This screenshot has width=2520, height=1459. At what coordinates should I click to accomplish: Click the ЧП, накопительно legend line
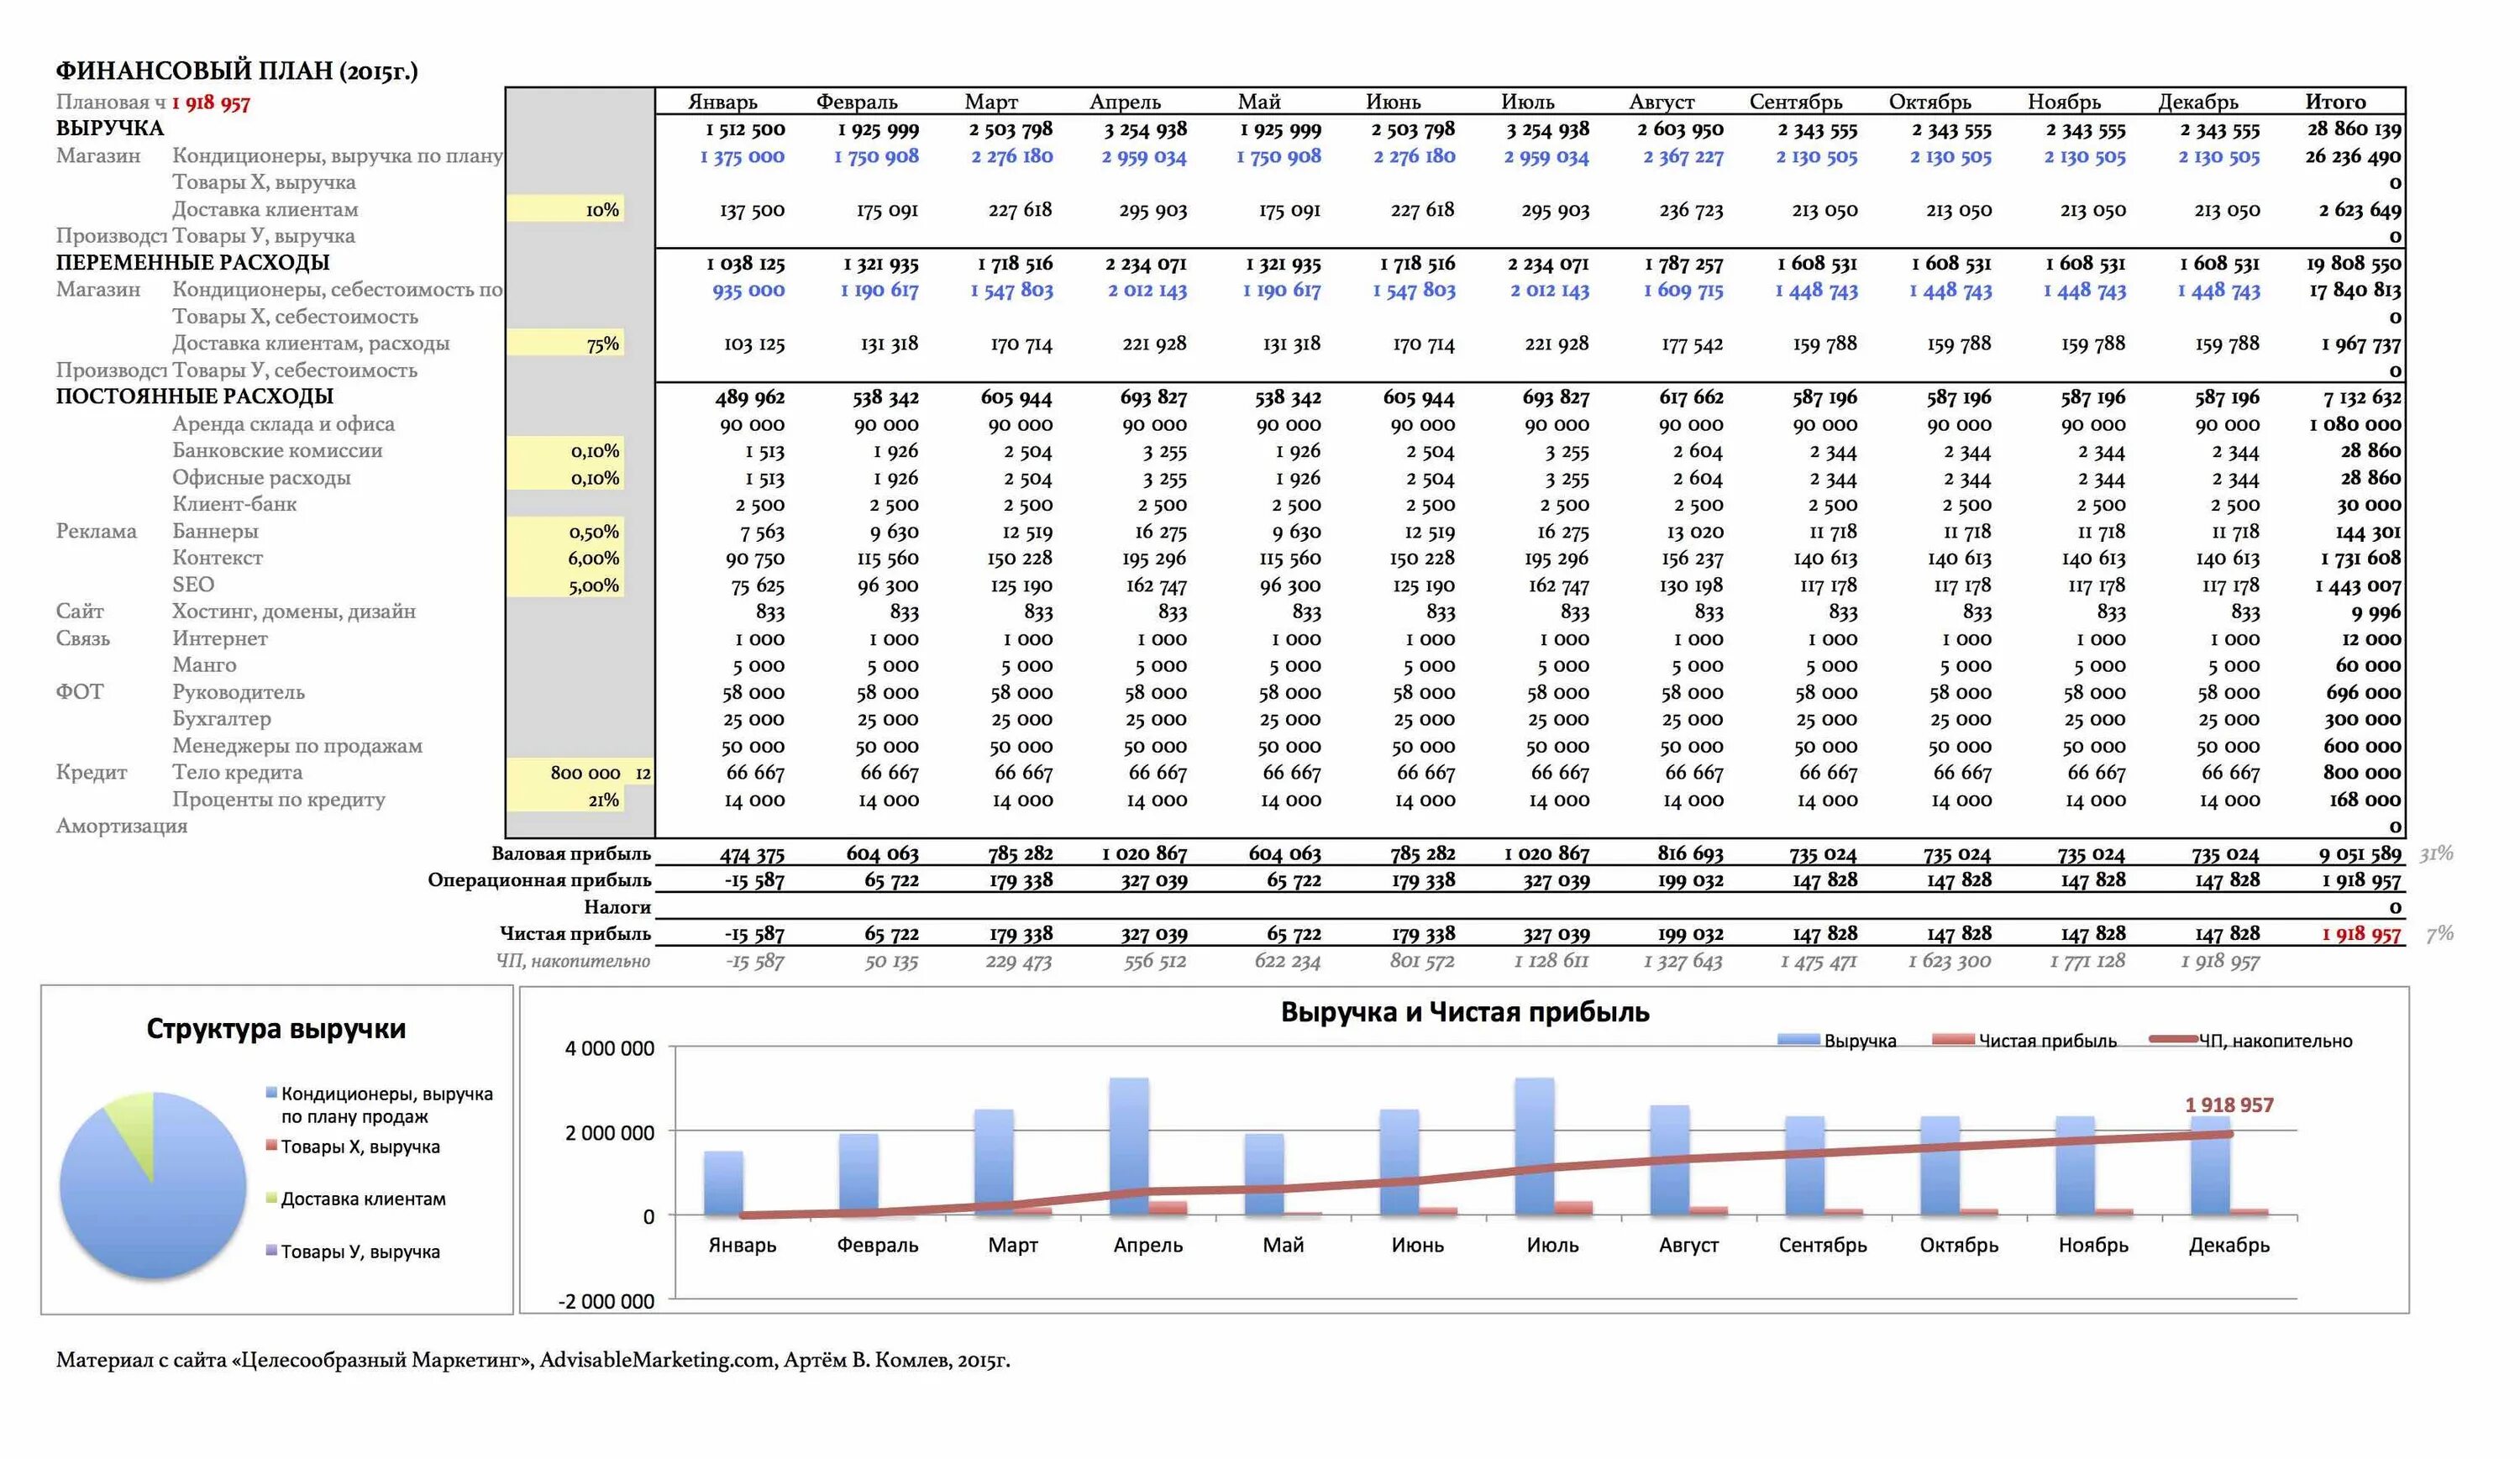2251,1041
